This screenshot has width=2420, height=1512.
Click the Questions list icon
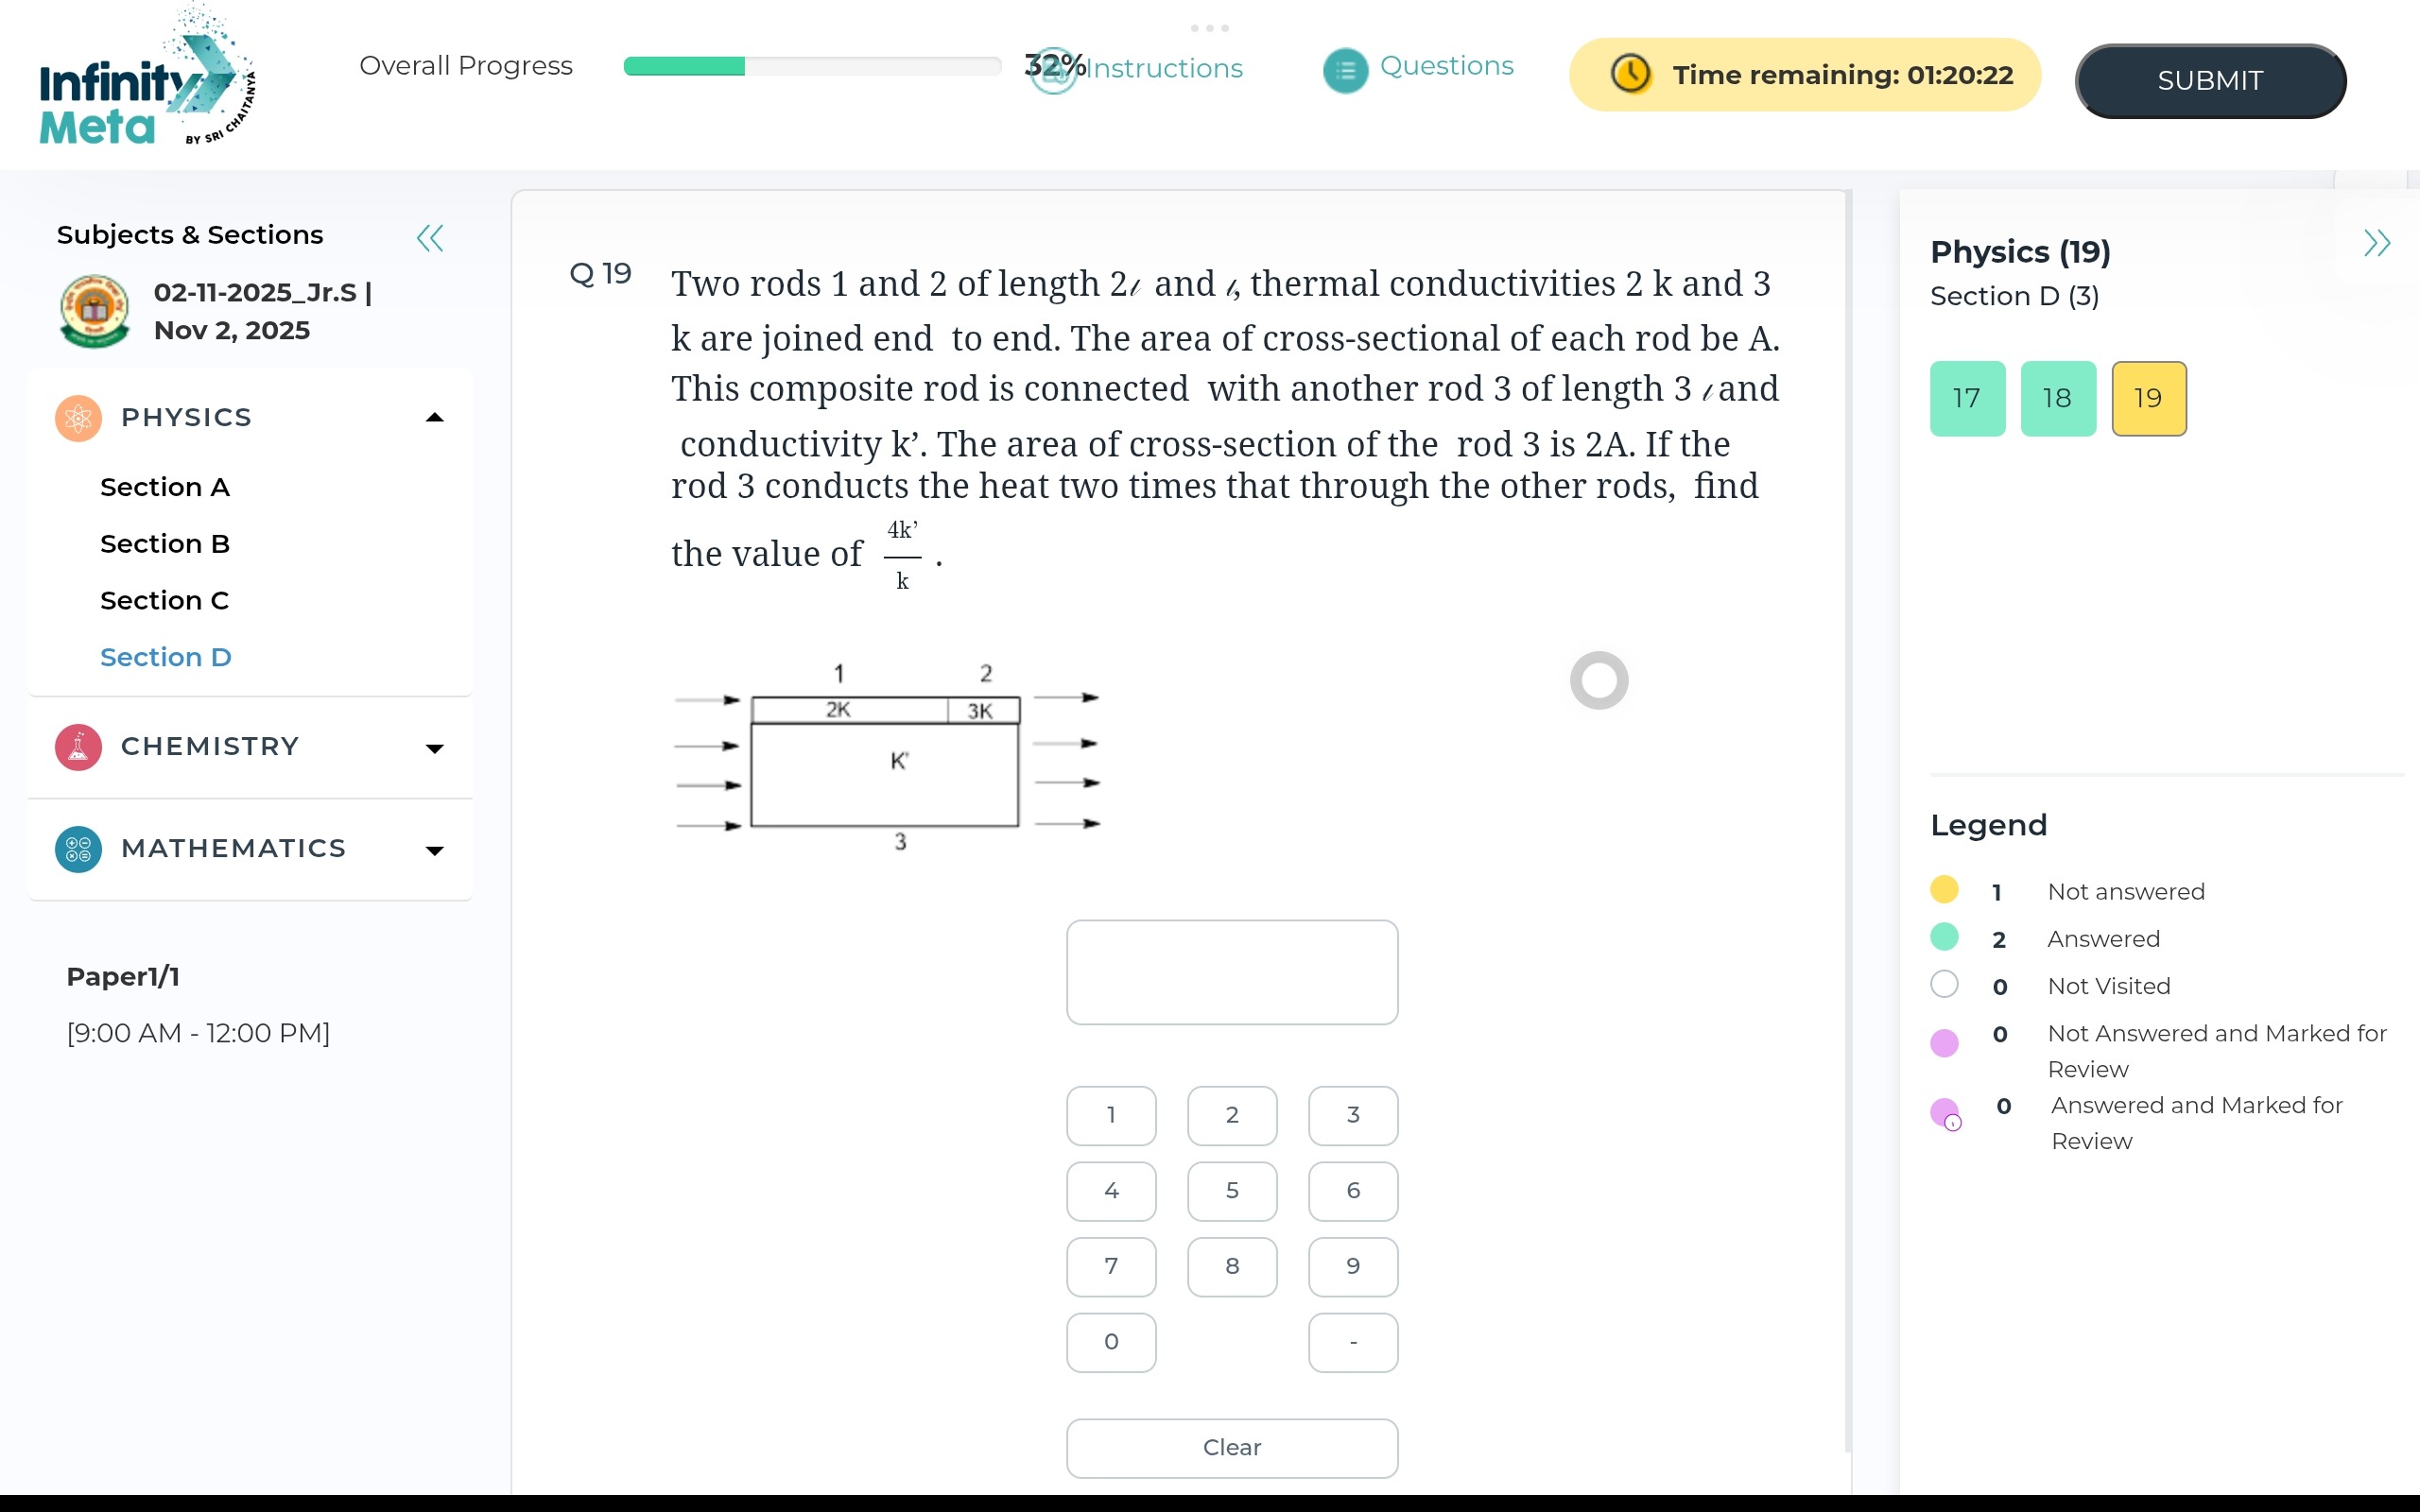pos(1344,70)
